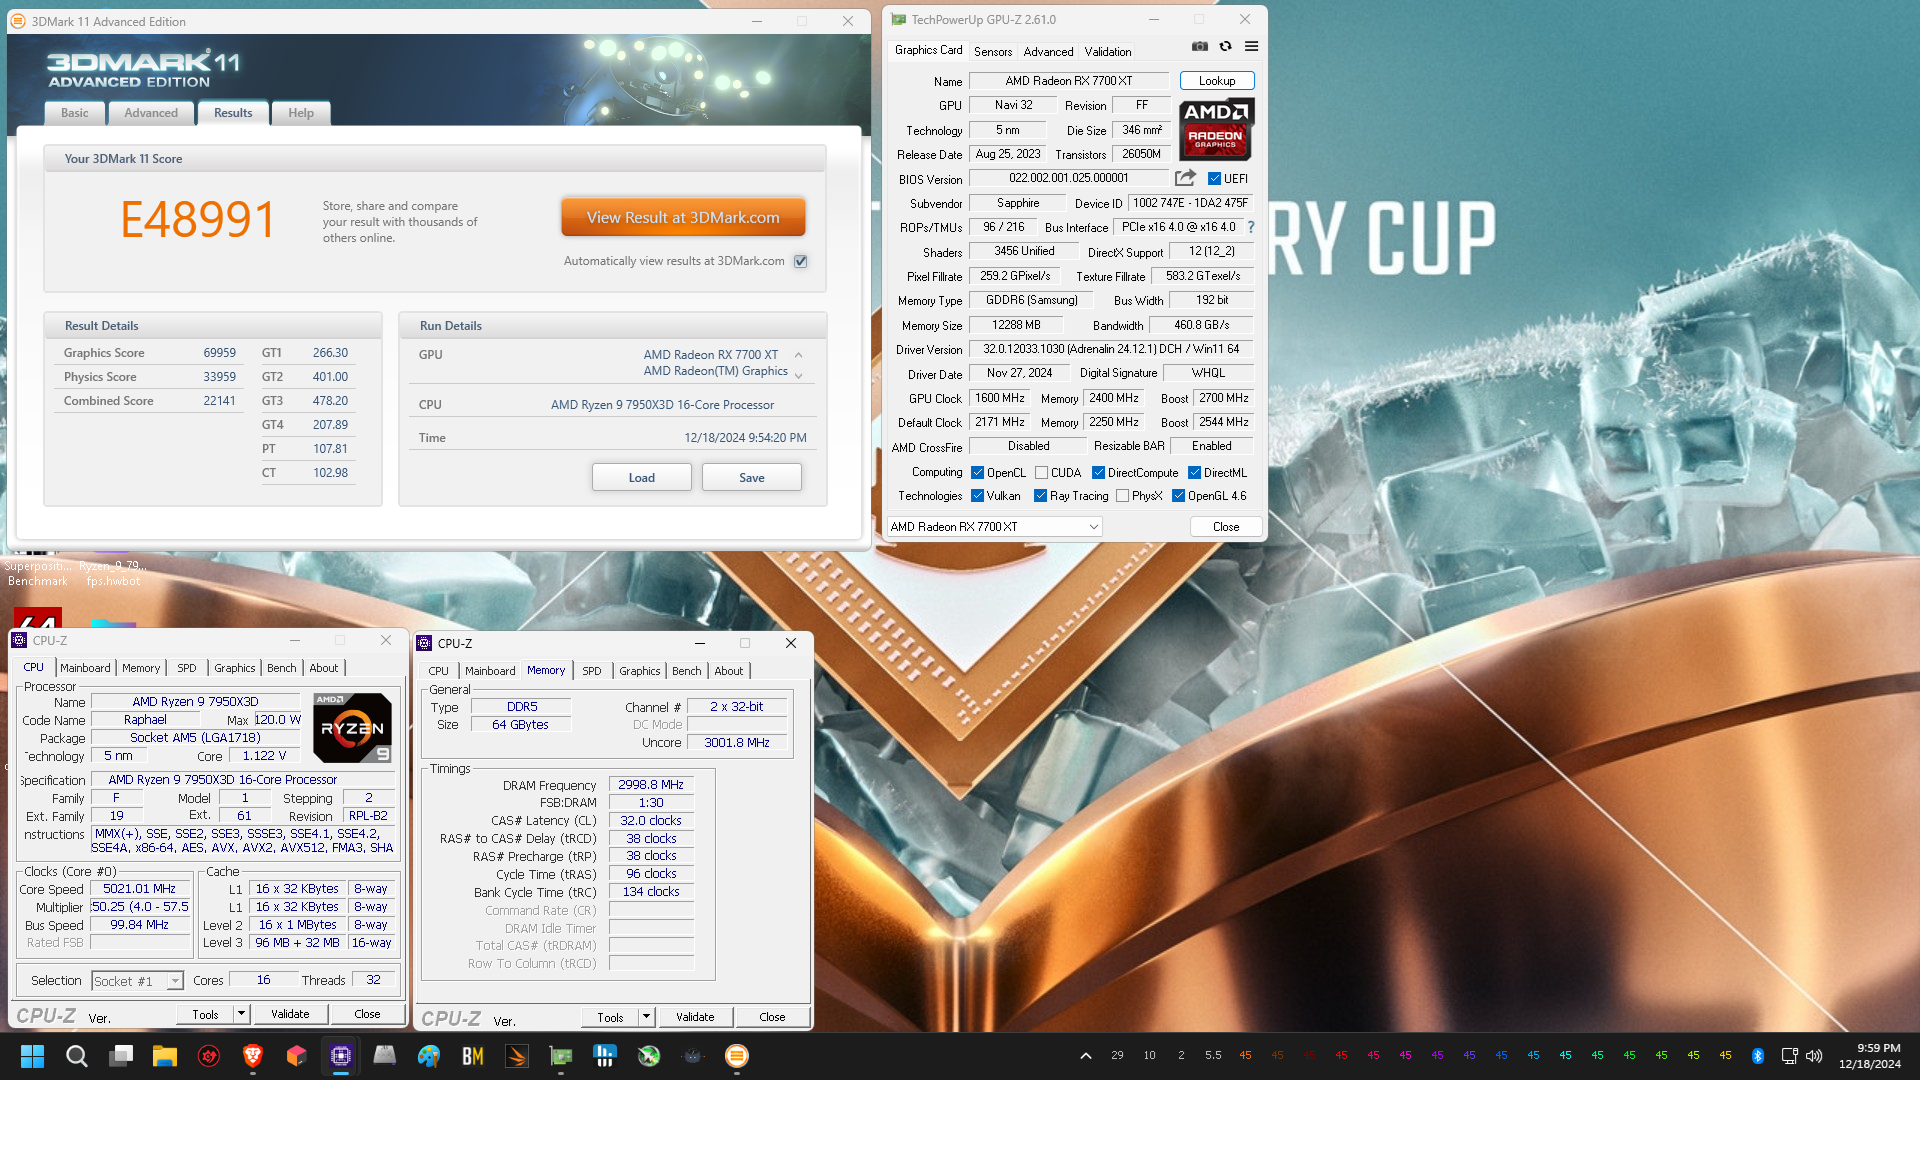Open the GPU-Z graphics card selector dropdown

click(995, 527)
